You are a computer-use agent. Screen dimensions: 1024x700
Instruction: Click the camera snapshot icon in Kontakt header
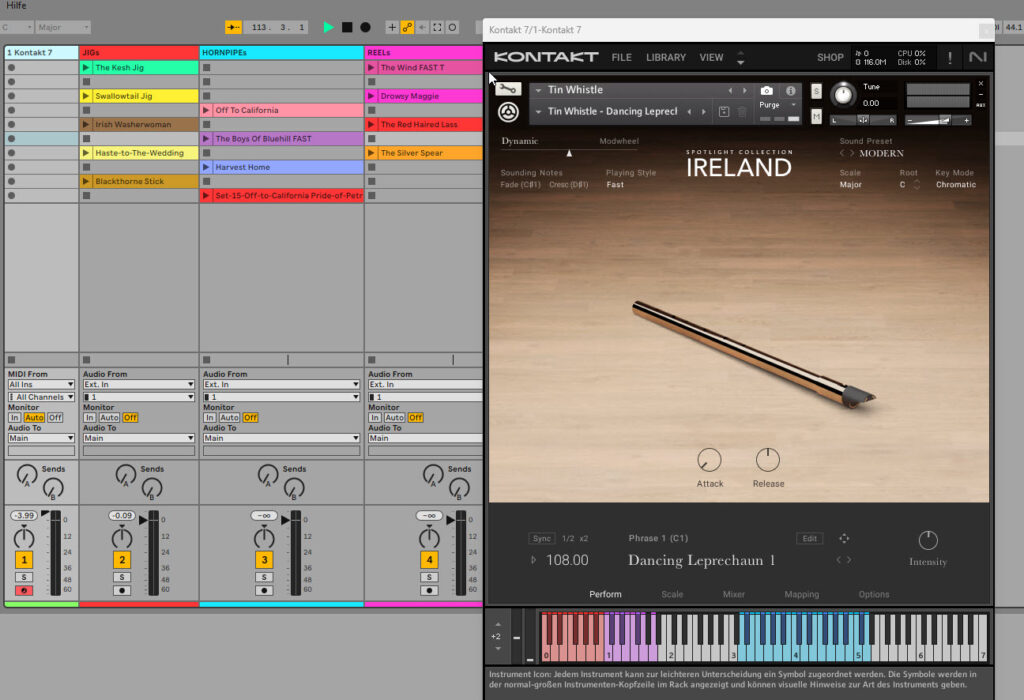coord(767,90)
